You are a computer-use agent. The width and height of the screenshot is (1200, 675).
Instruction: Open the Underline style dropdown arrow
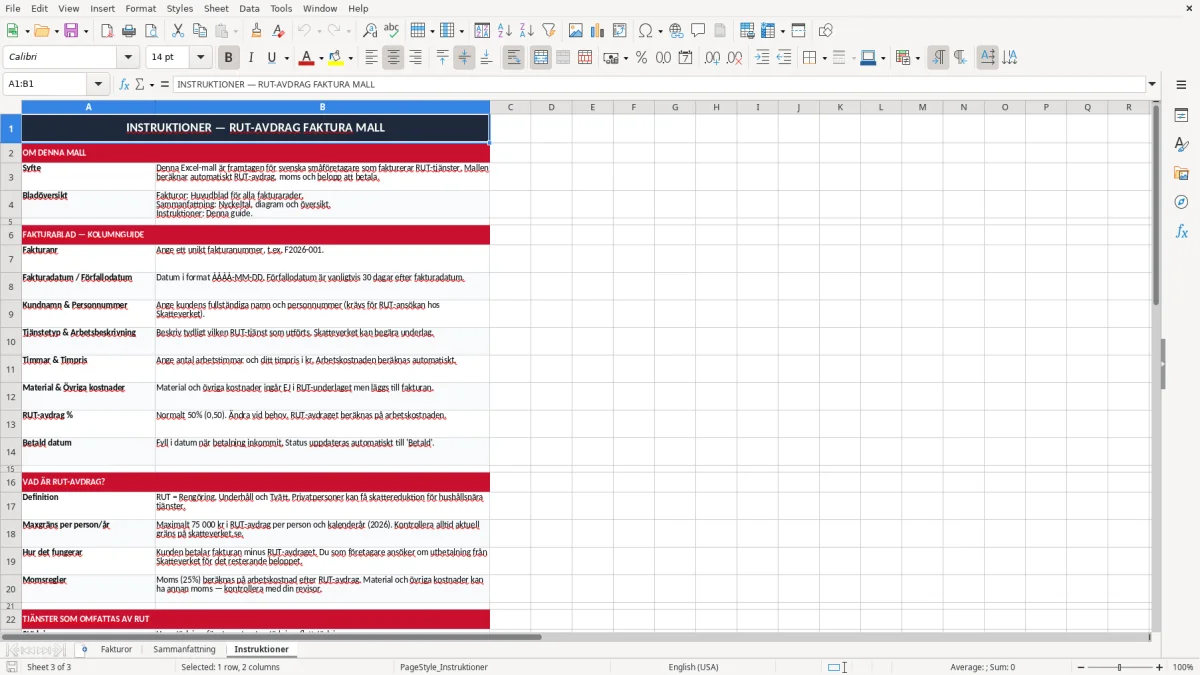(x=285, y=58)
